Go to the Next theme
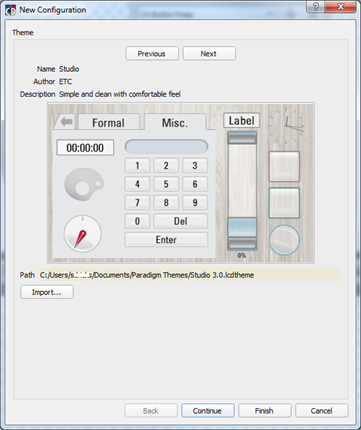361x430 pixels. click(209, 54)
